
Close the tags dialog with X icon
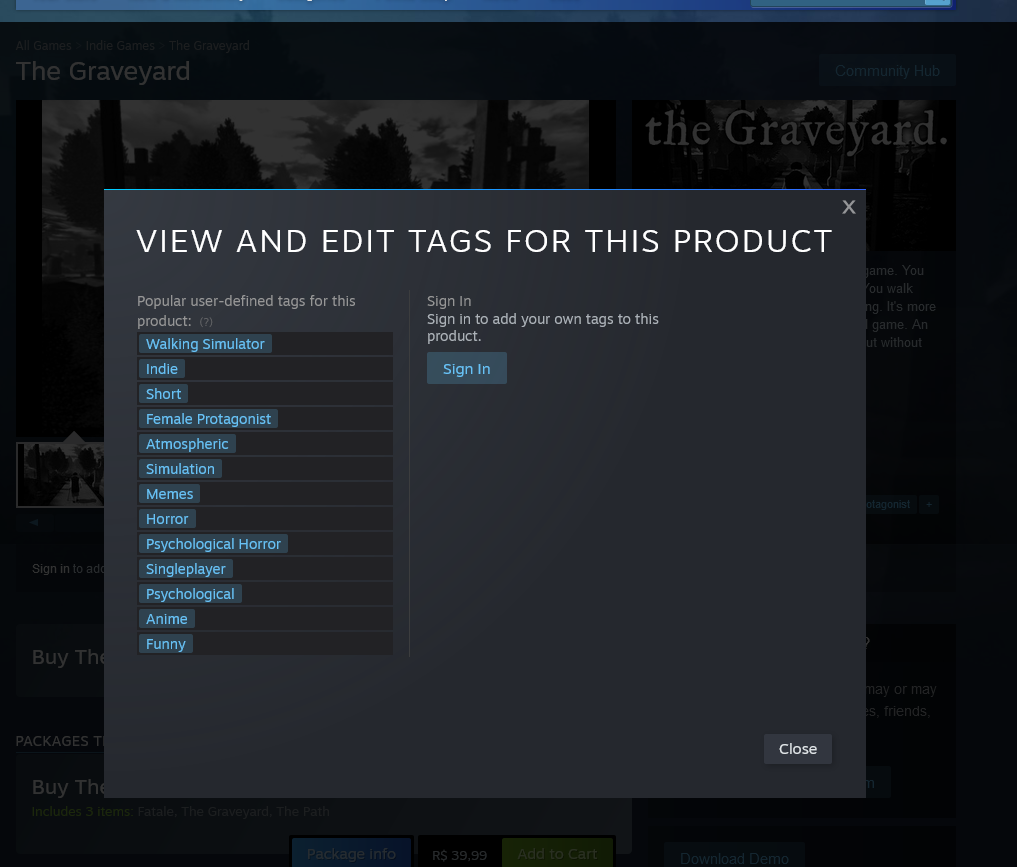848,207
